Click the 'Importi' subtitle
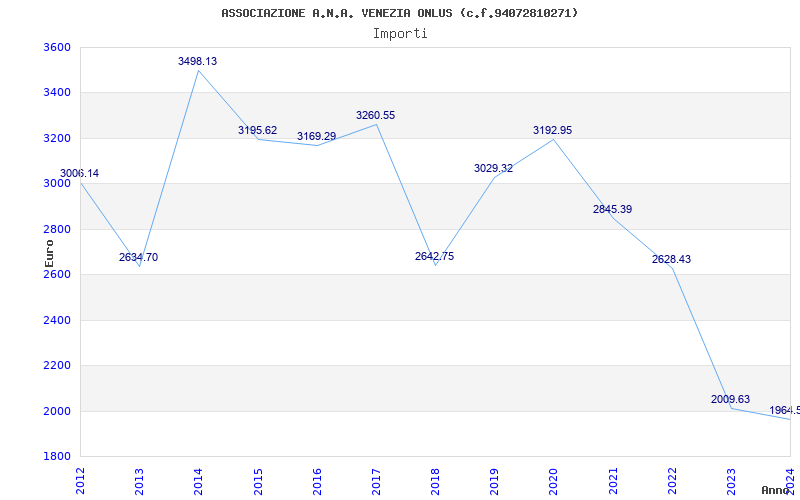800x500 pixels. (400, 34)
